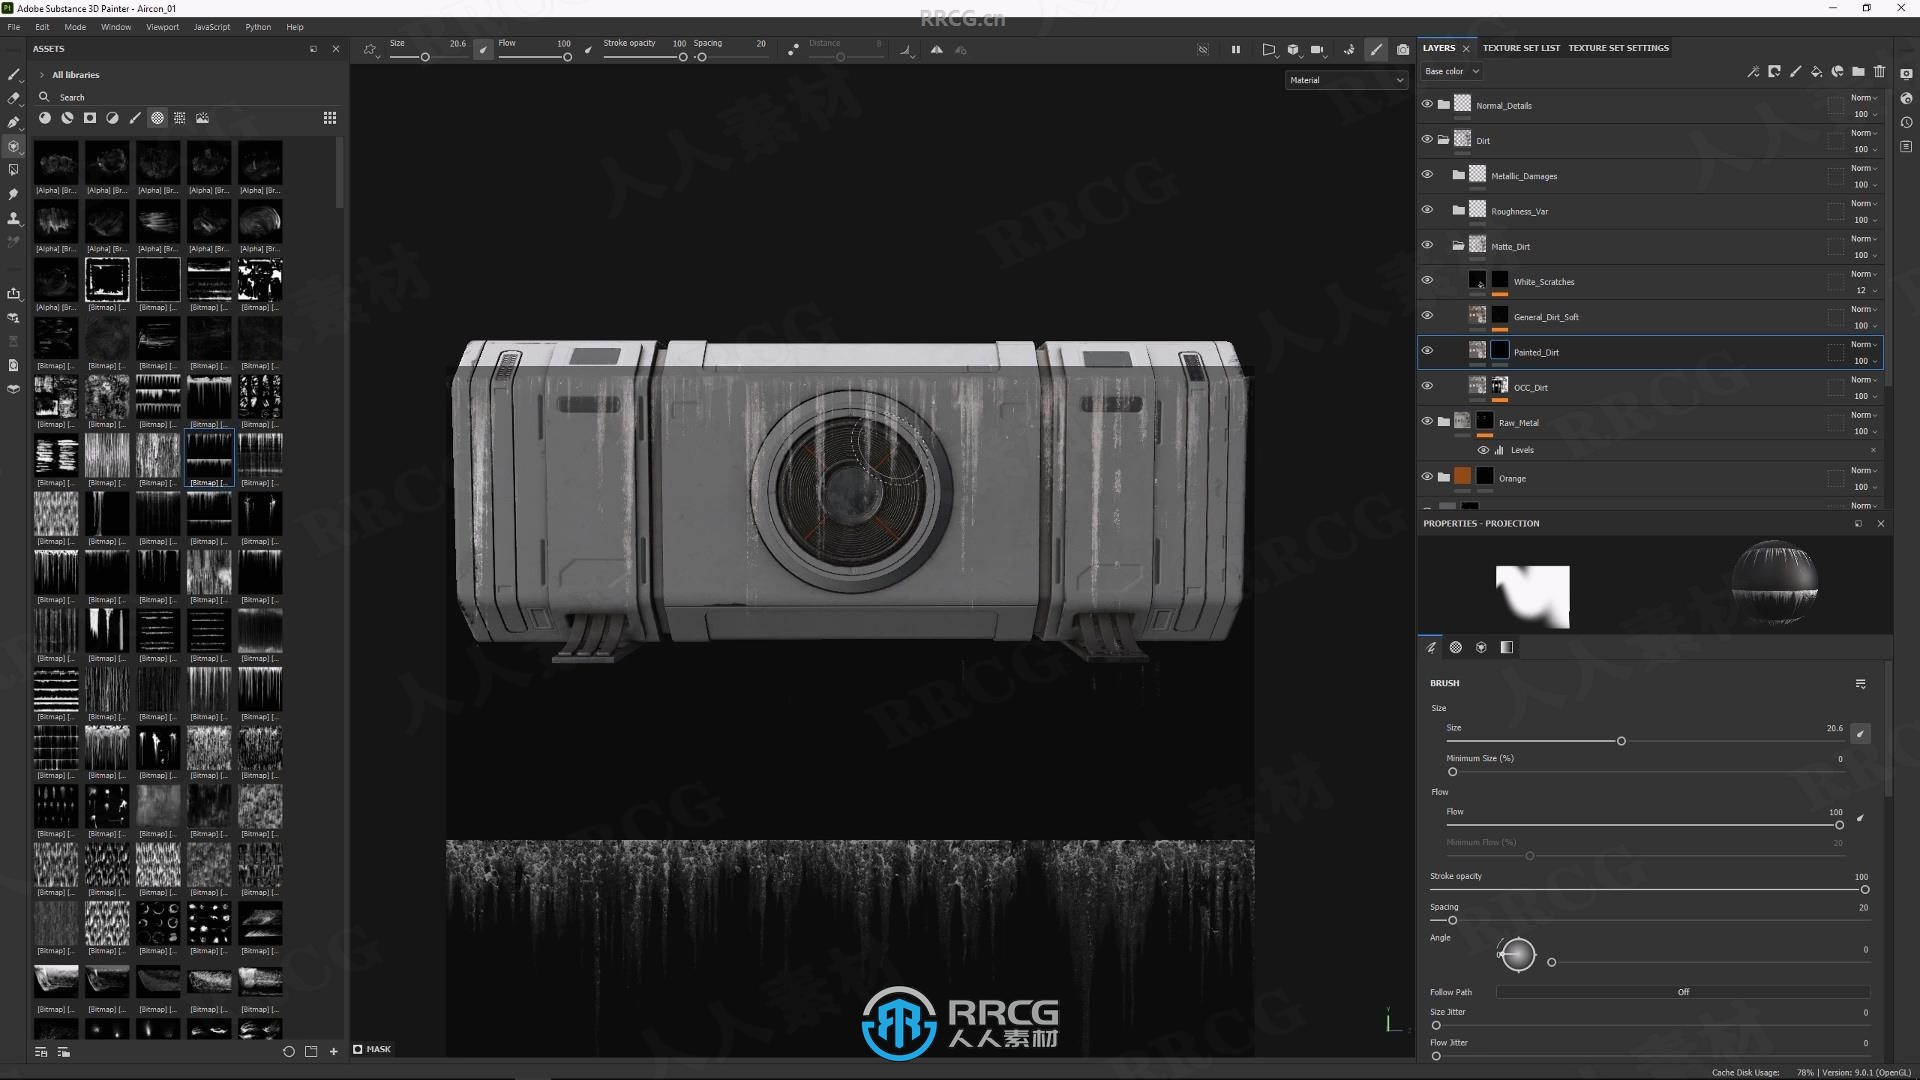The width and height of the screenshot is (1920, 1080).
Task: Open Follow Path Off dropdown
Action: pyautogui.click(x=1683, y=992)
